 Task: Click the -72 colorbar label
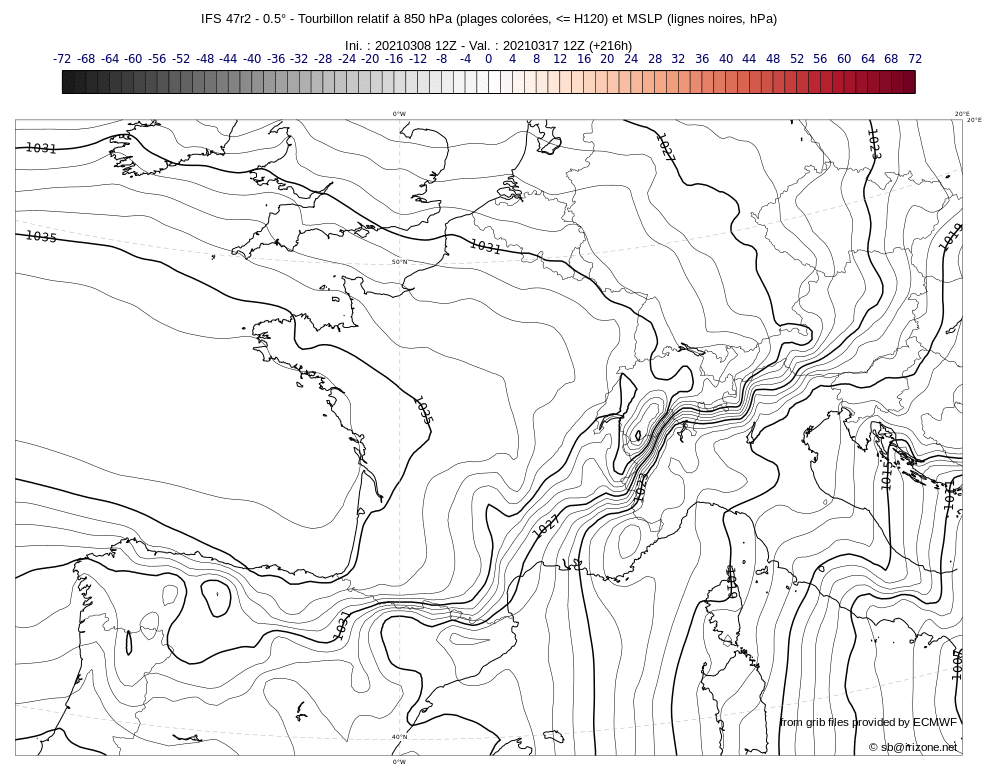(x=62, y=59)
